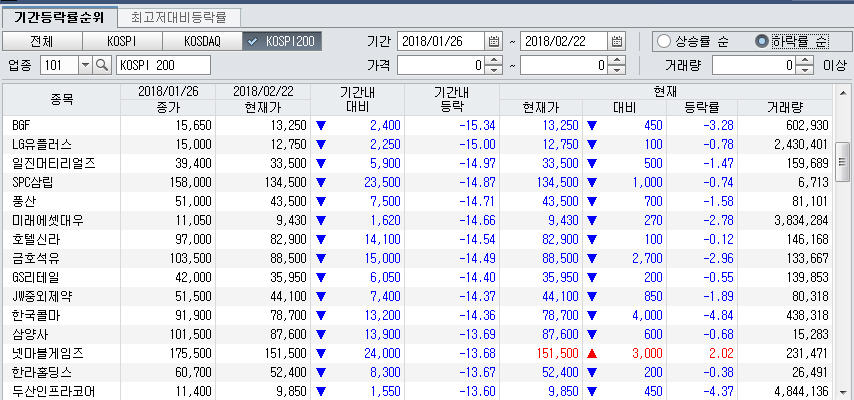Viewport: 854px width, 400px height.
Task: Select the 일진머티리얼즈 stock row
Action: [x=418, y=163]
